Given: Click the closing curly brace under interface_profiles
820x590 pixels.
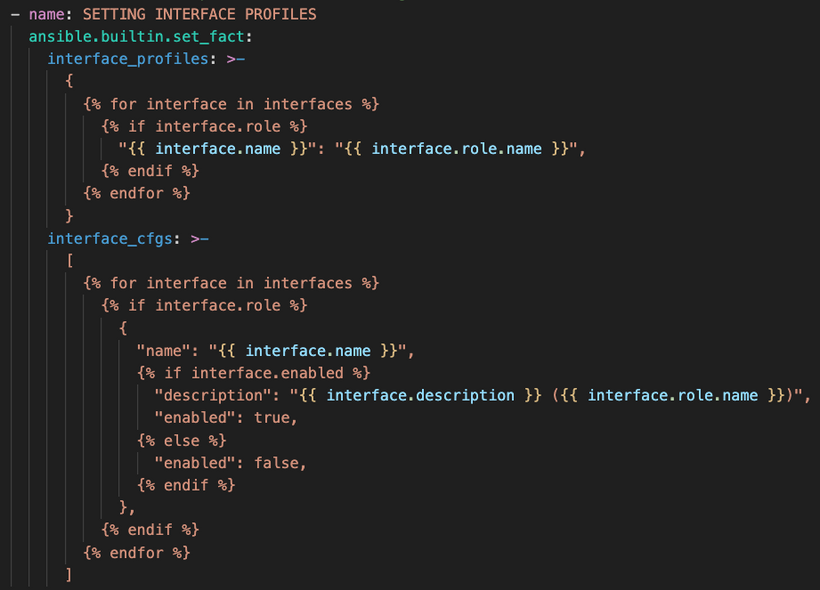Looking at the screenshot, I should (x=69, y=216).
